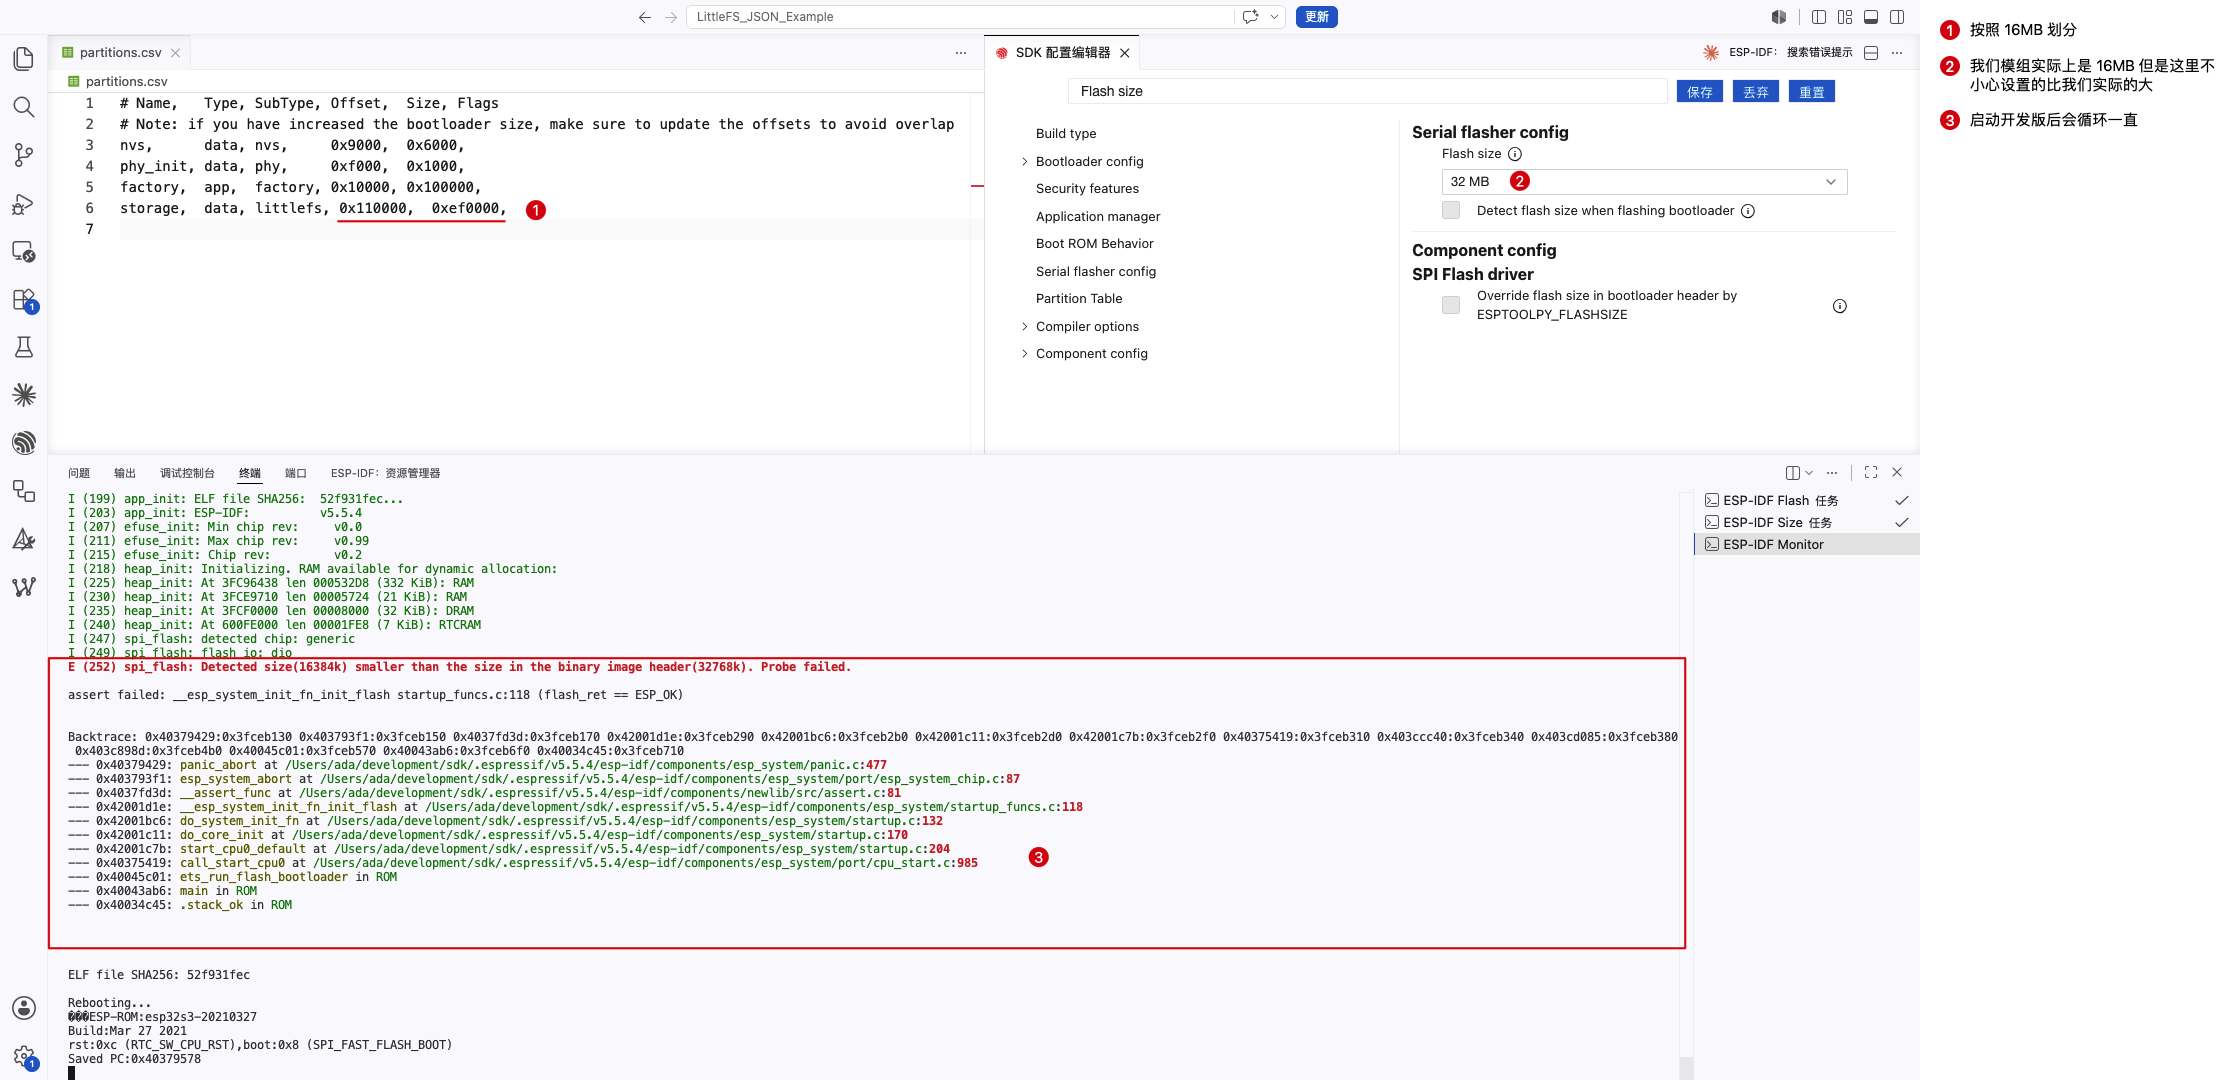Open the Flash size 32 MB dropdown
2240x1080 pixels.
point(1644,181)
